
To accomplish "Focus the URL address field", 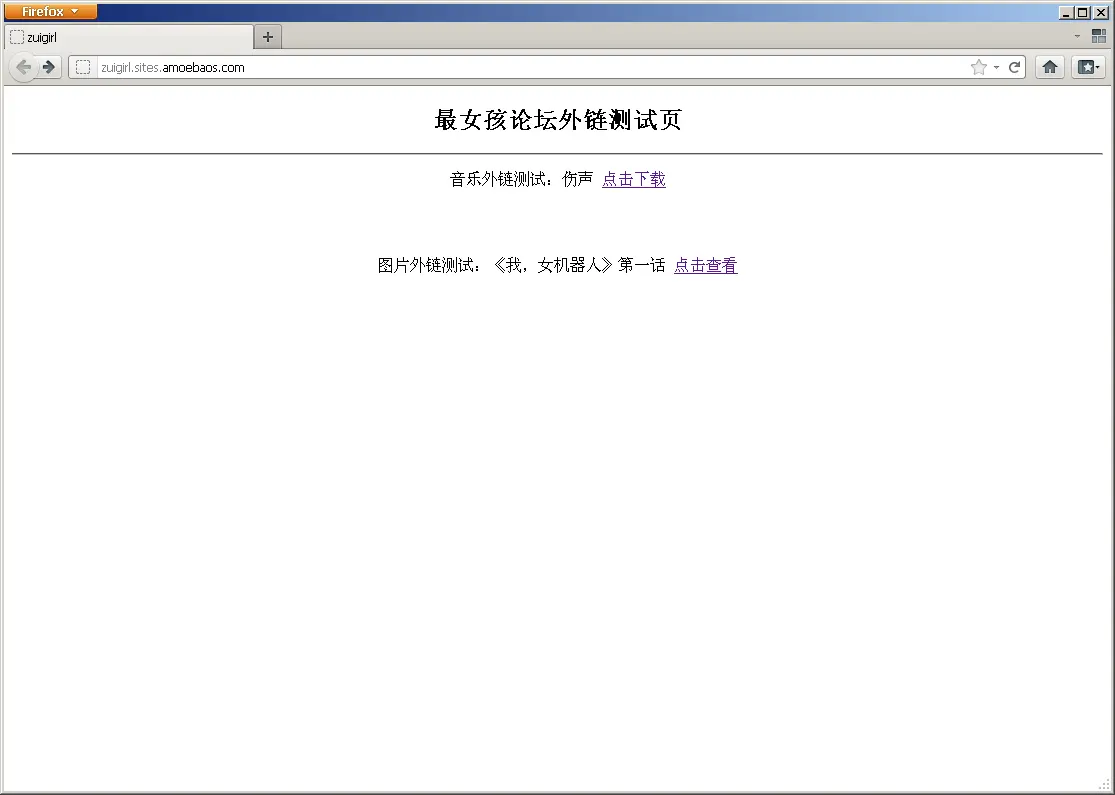I will (500, 67).
